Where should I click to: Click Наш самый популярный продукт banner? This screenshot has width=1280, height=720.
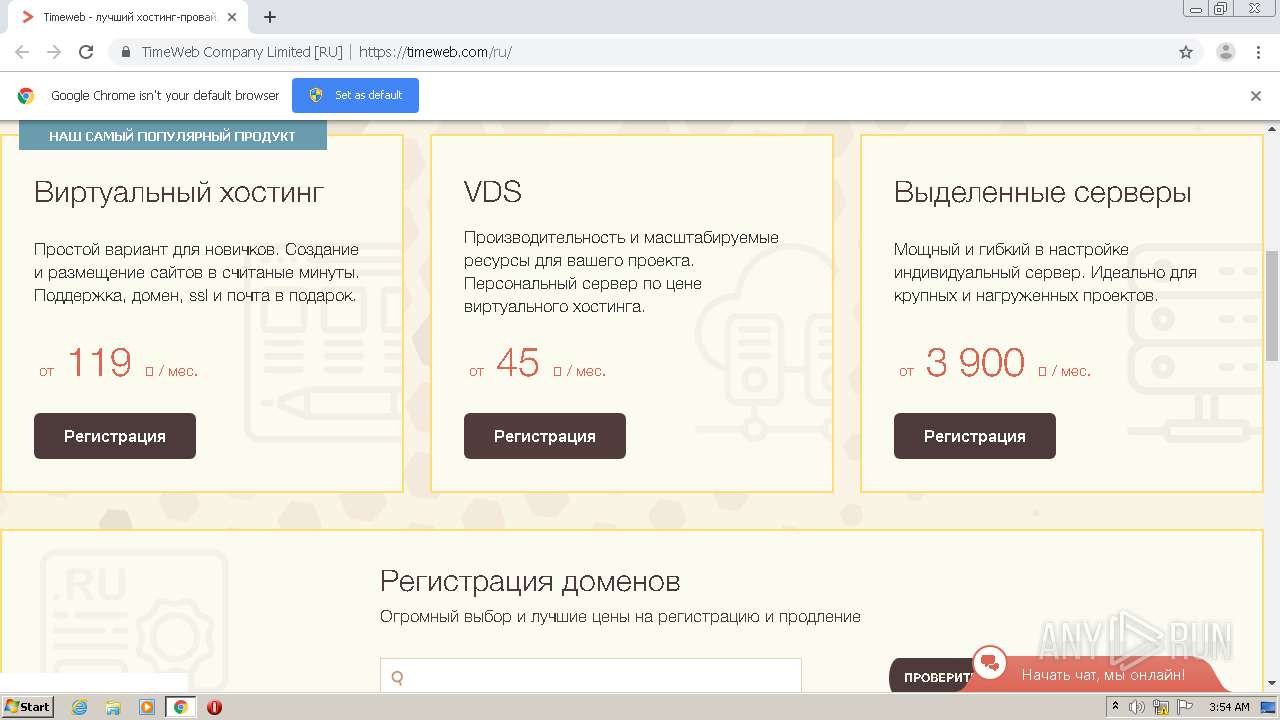pos(173,136)
